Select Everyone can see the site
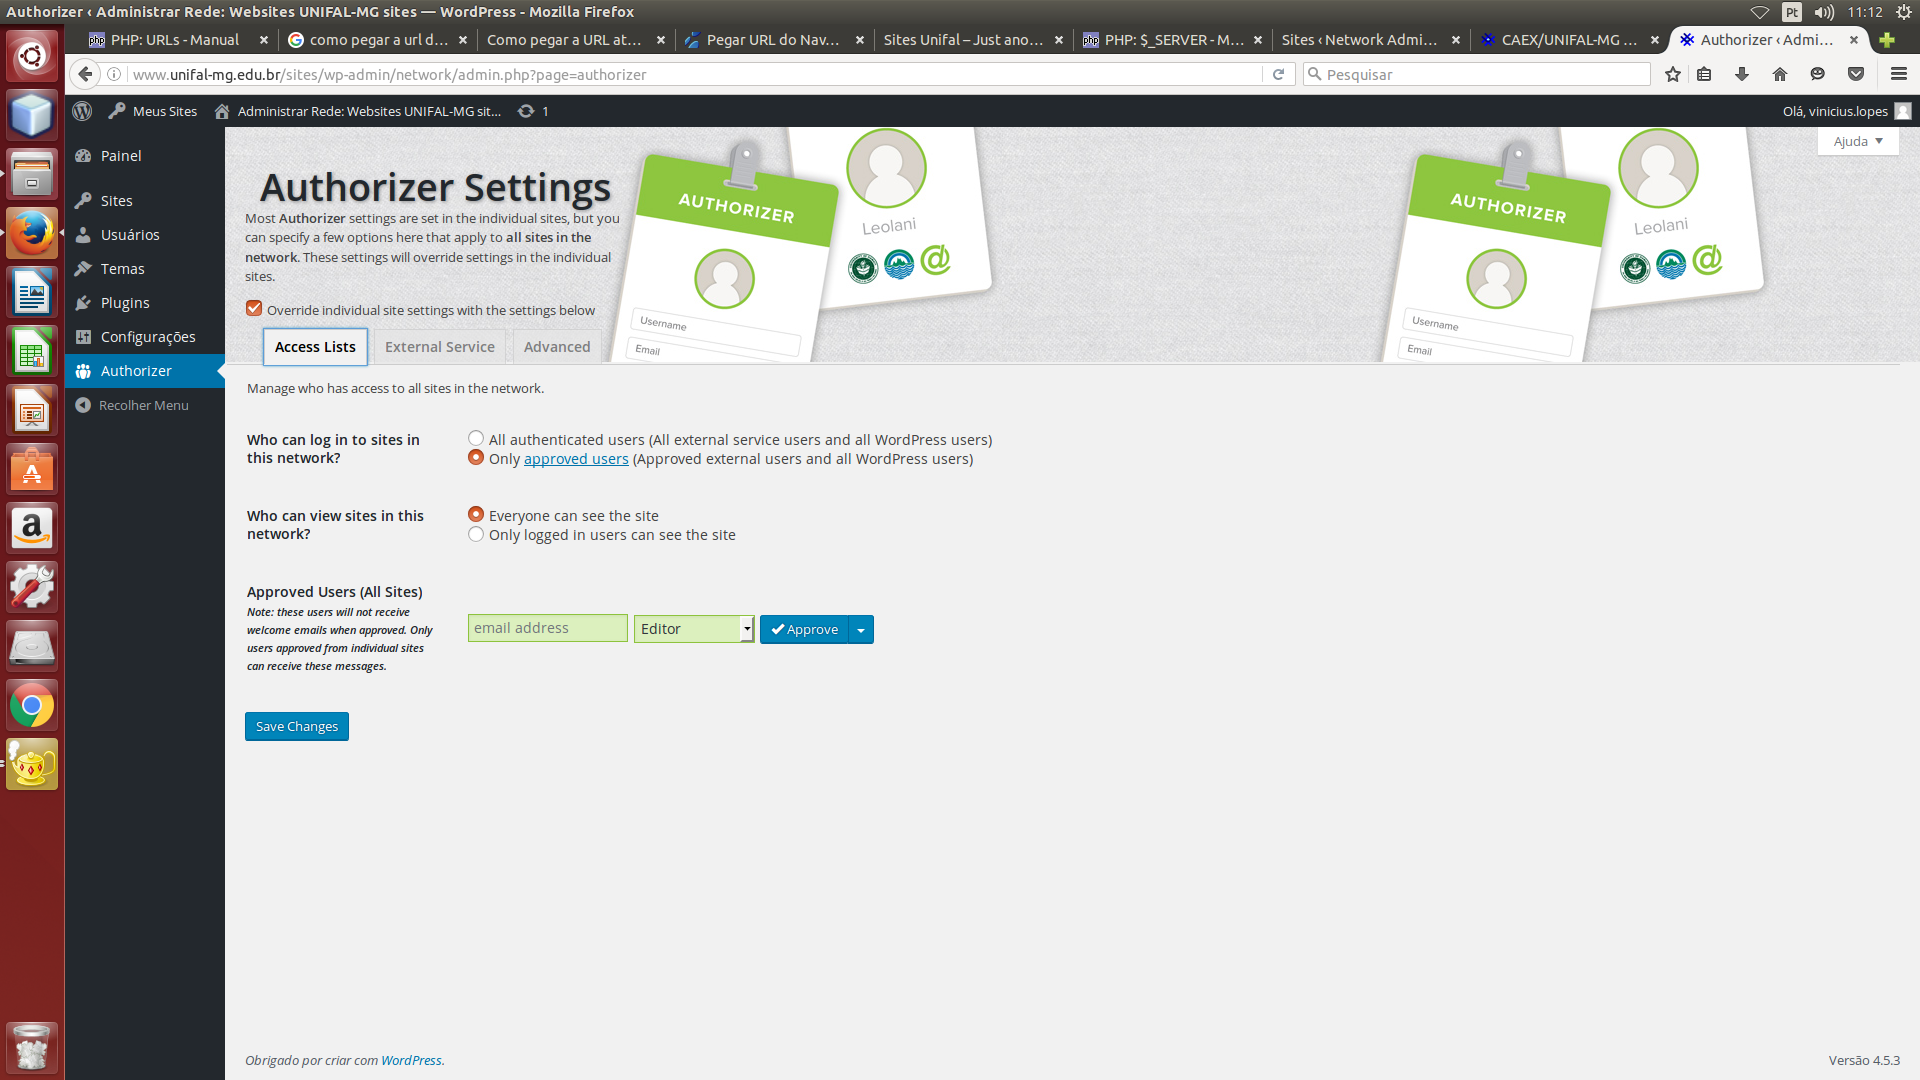The image size is (1920, 1080). (476, 515)
